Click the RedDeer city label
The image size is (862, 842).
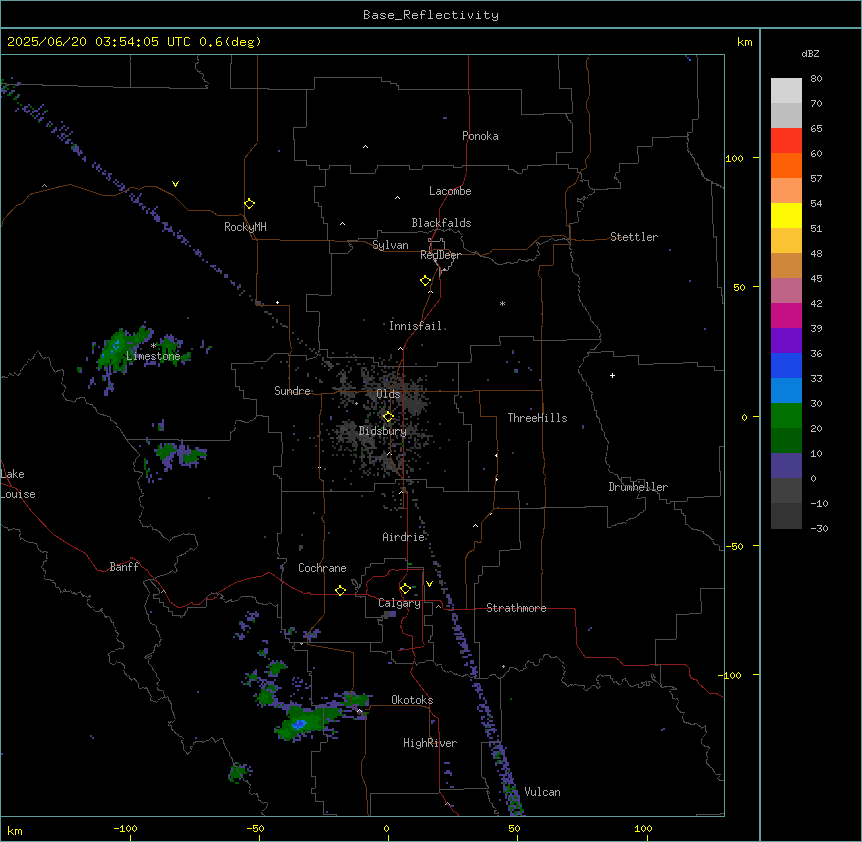(x=441, y=255)
